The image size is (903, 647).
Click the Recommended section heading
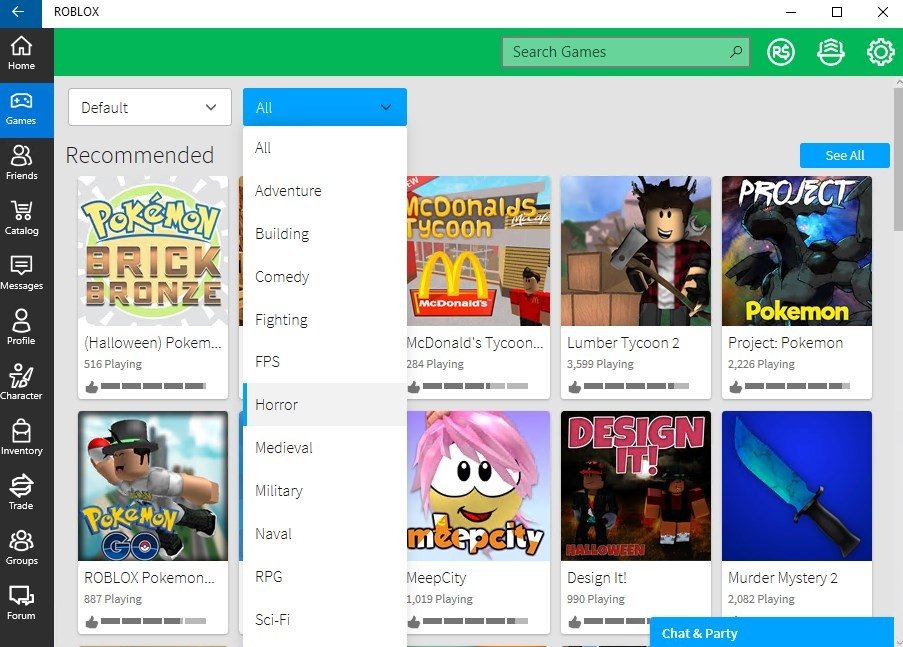click(x=139, y=155)
